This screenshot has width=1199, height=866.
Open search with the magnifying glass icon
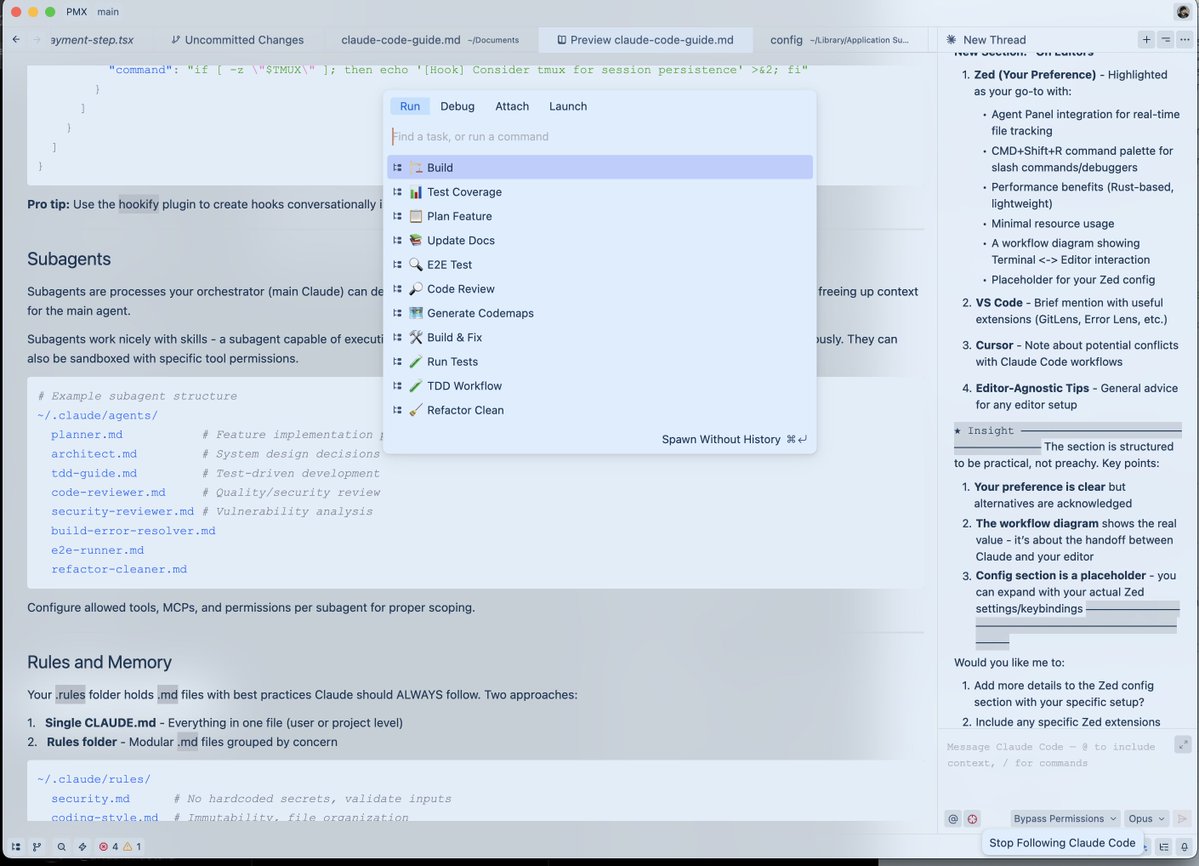[x=61, y=846]
